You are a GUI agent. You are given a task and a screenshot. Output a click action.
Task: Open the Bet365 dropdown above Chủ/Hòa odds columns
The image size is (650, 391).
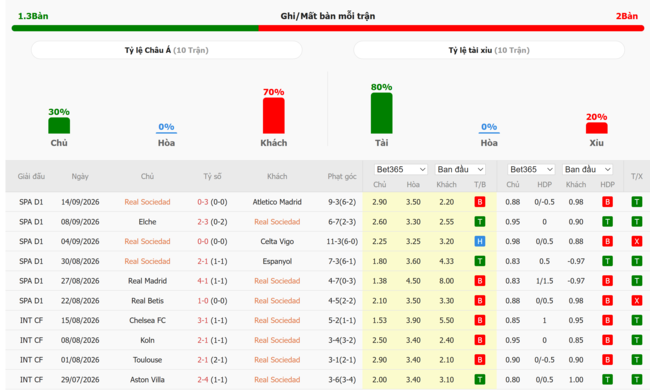point(401,169)
